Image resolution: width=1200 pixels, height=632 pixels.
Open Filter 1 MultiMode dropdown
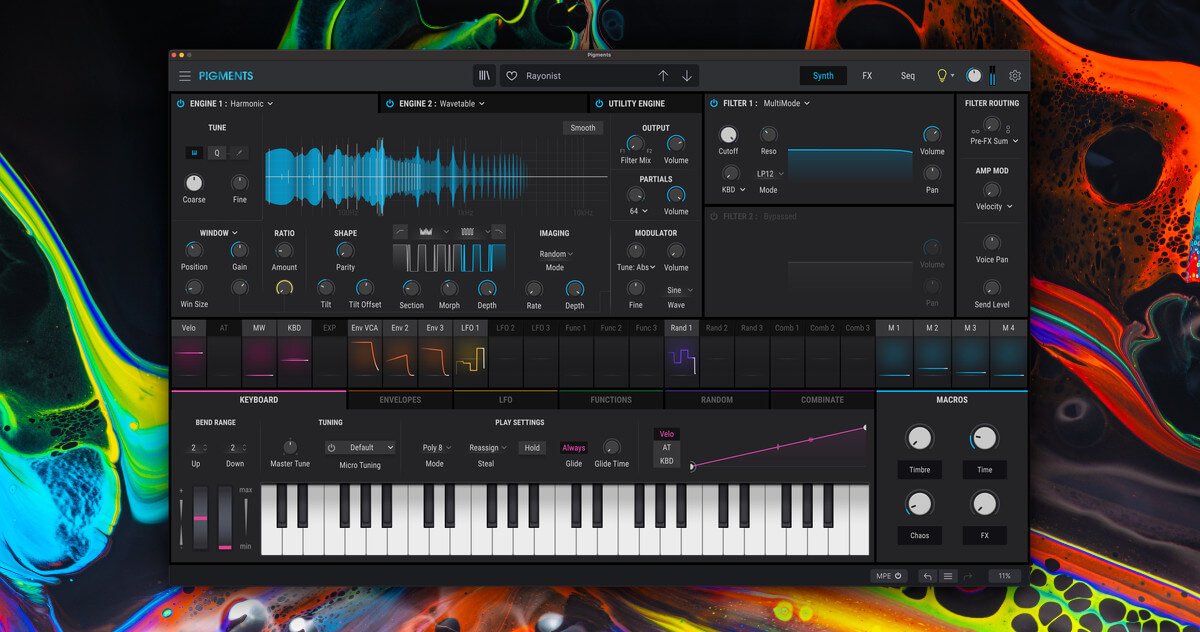pyautogui.click(x=787, y=103)
